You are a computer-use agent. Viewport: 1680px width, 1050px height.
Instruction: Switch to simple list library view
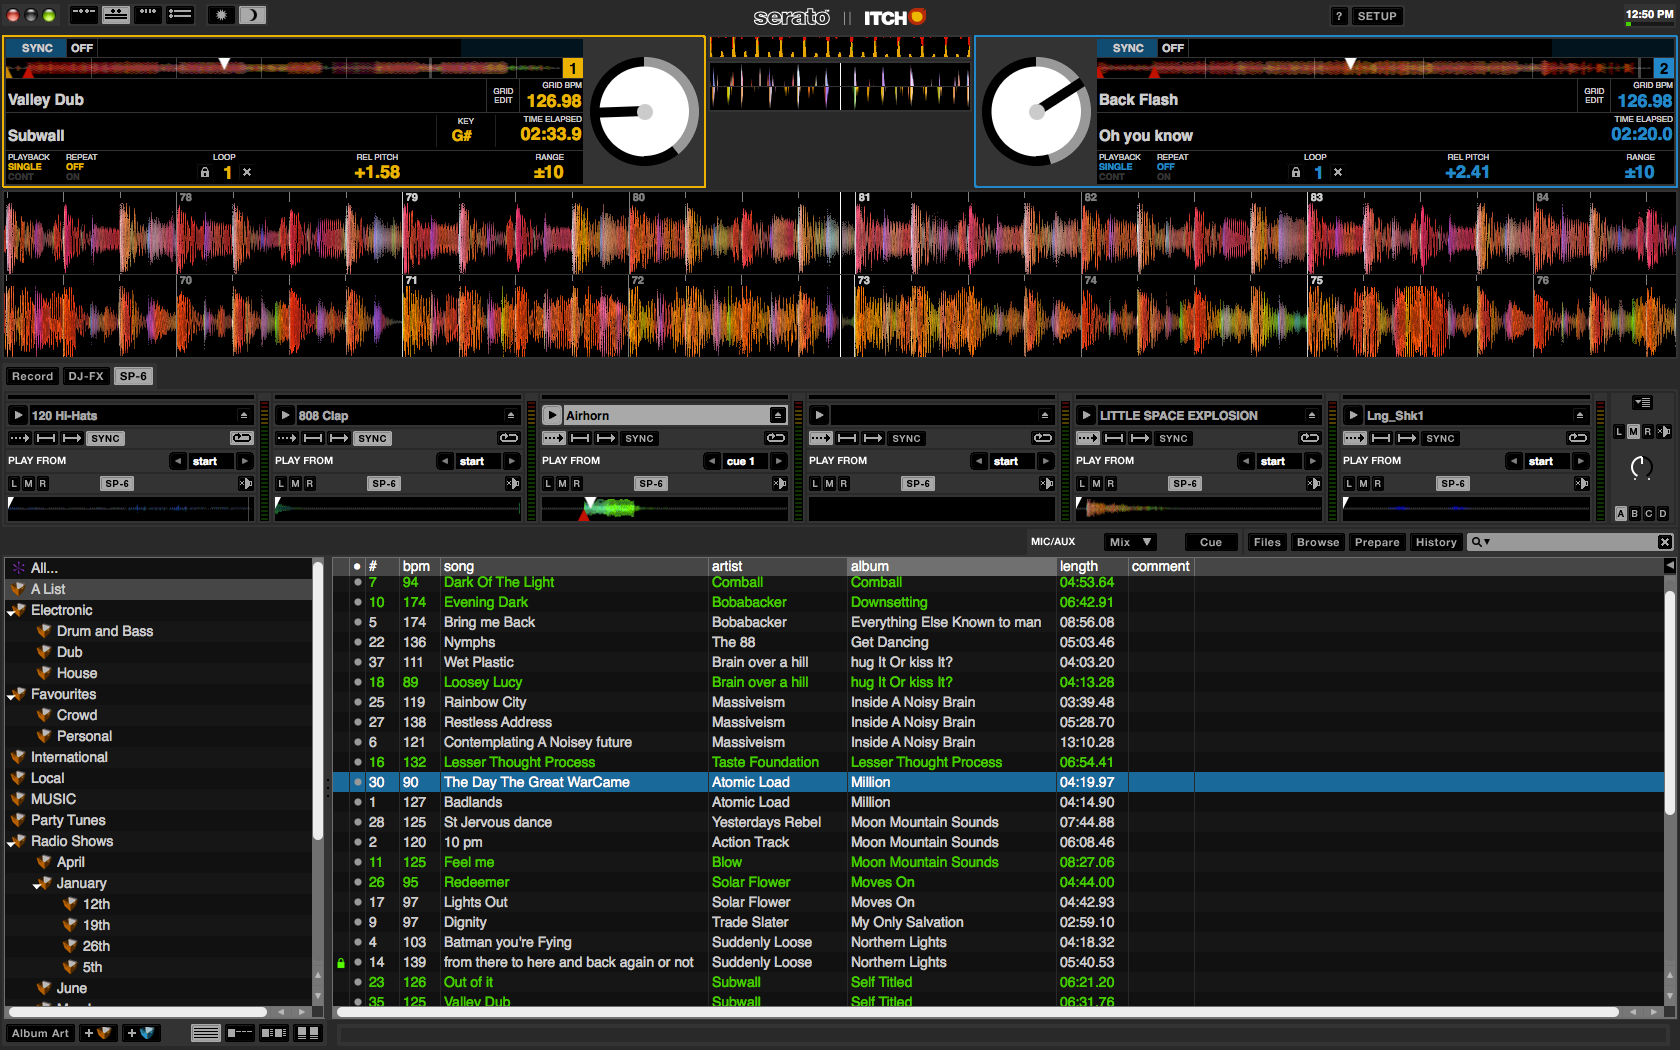206,1033
